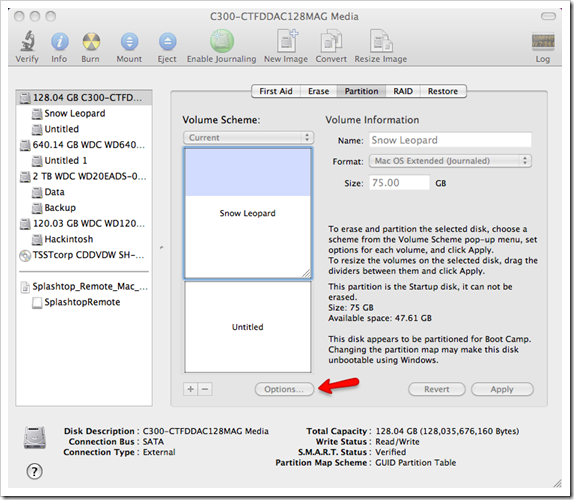
Task: Select the Splashtop_Remote_Mac disk image
Action: 84,287
